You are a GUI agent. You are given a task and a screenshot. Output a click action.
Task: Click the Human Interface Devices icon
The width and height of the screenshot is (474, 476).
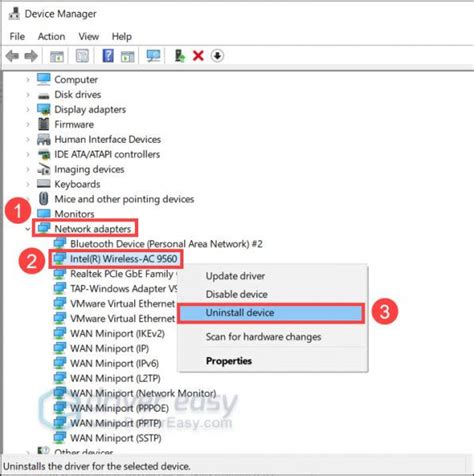click(44, 139)
